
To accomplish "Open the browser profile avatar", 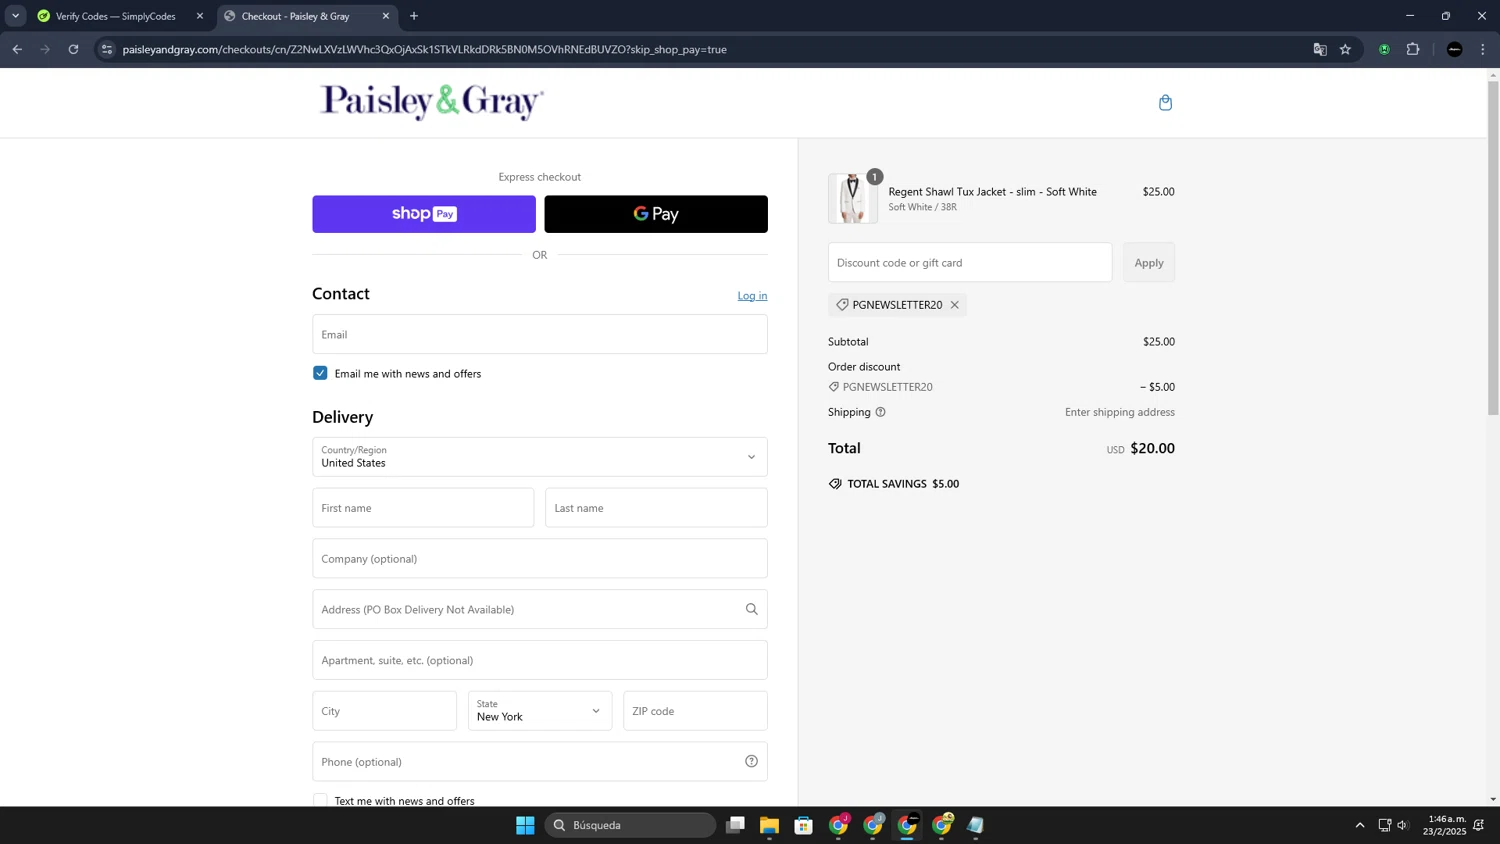I will [x=1454, y=49].
